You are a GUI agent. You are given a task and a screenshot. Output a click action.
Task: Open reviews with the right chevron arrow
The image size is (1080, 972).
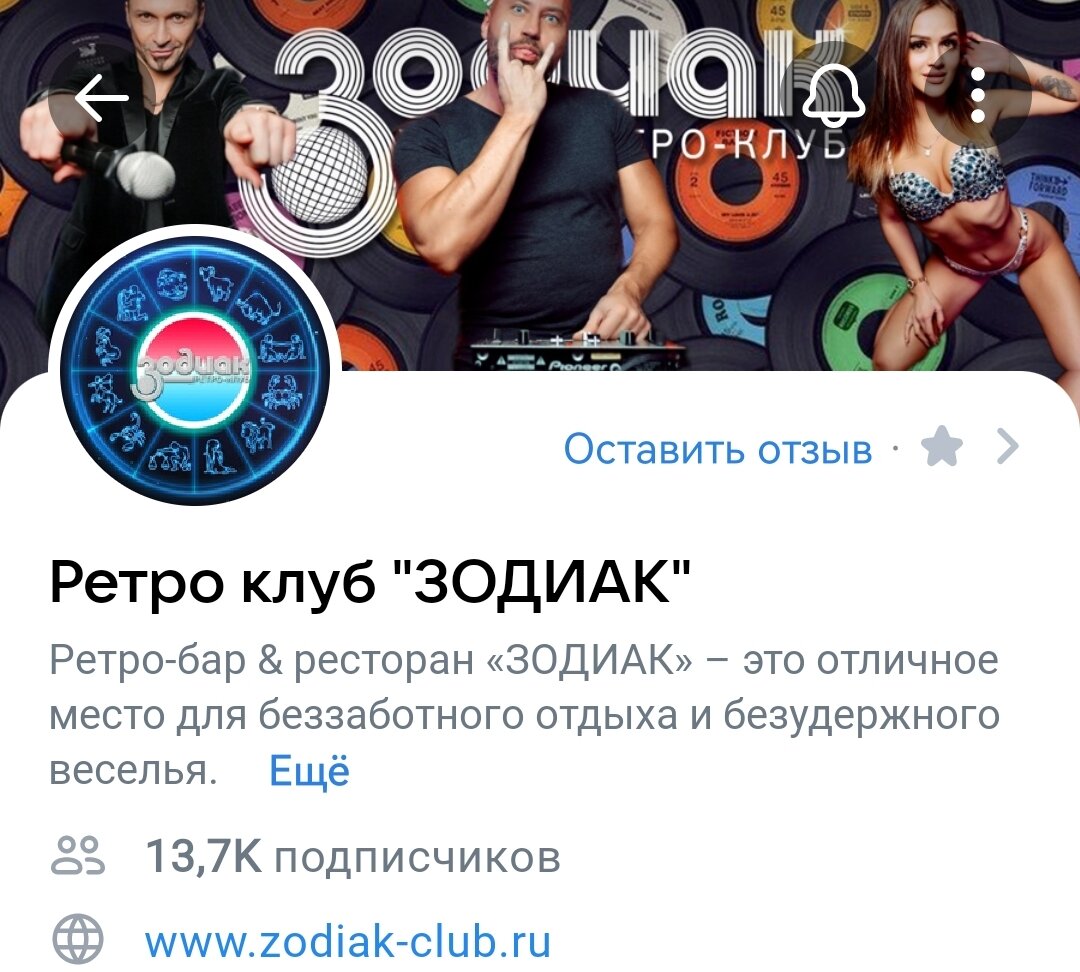[x=1008, y=446]
